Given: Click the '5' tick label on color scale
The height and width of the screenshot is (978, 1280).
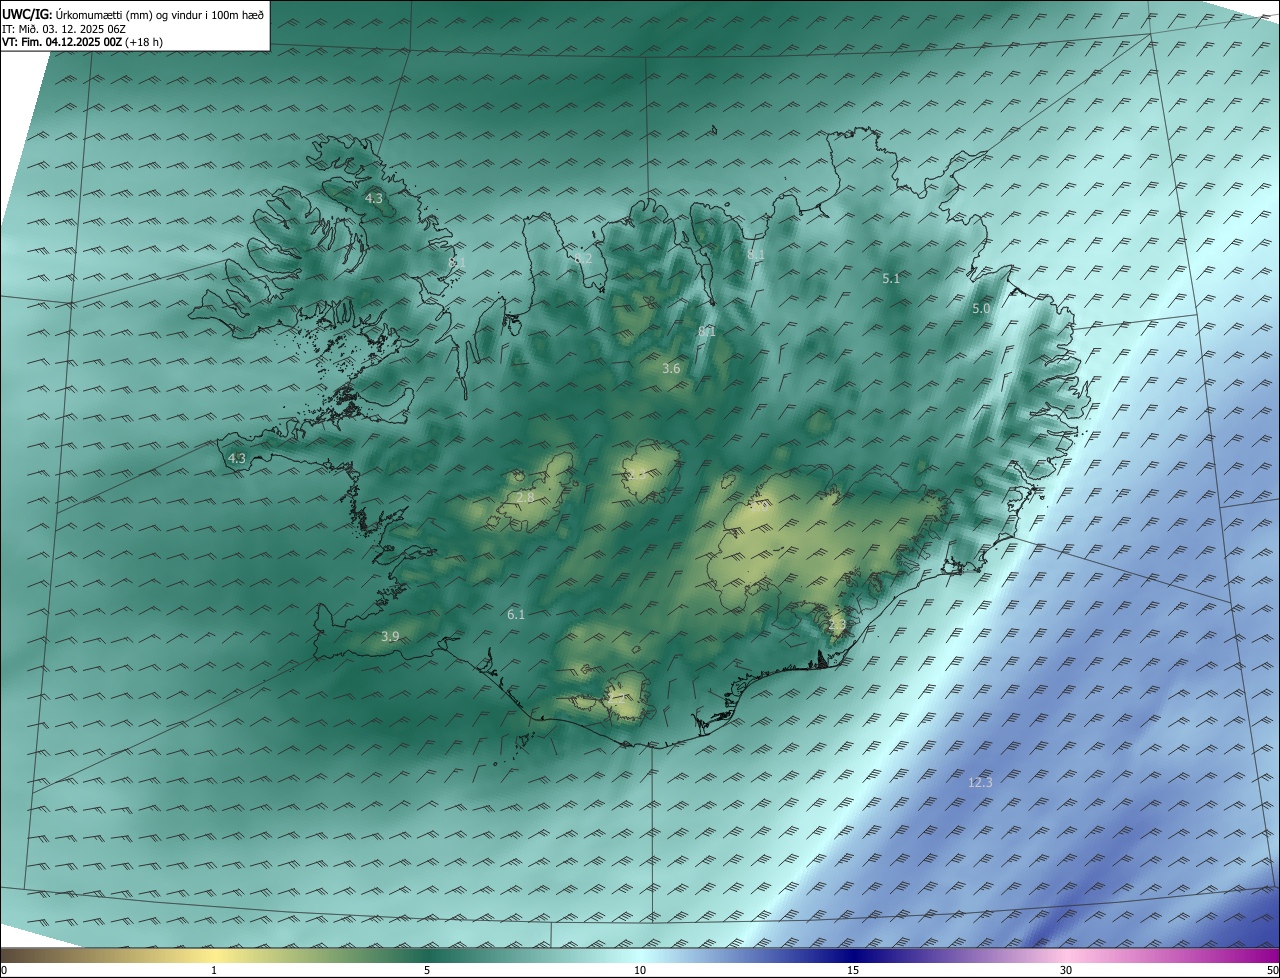Looking at the screenshot, I should [x=427, y=970].
